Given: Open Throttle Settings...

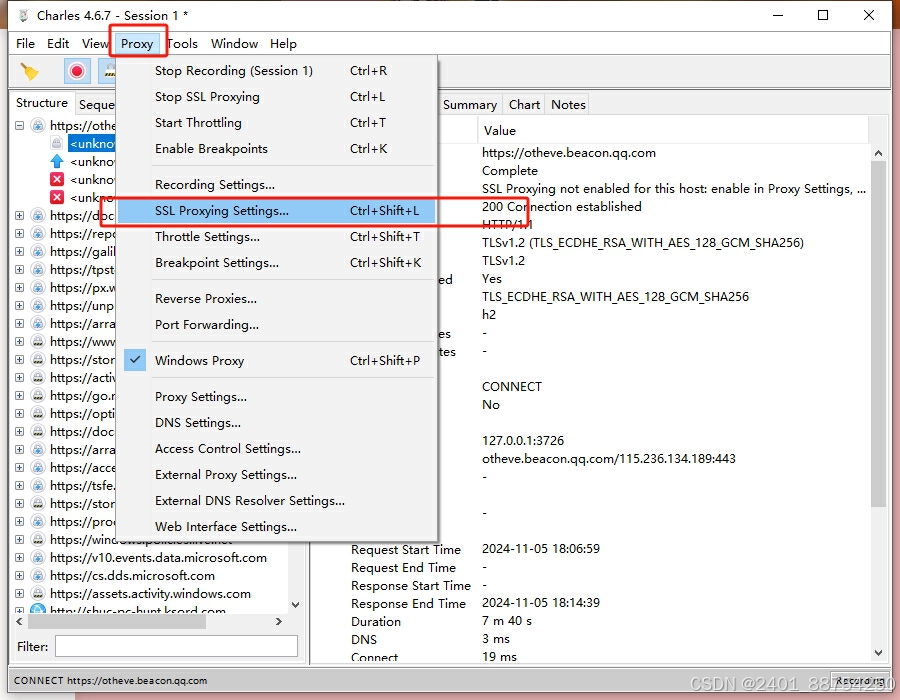Looking at the screenshot, I should click(x=276, y=236).
